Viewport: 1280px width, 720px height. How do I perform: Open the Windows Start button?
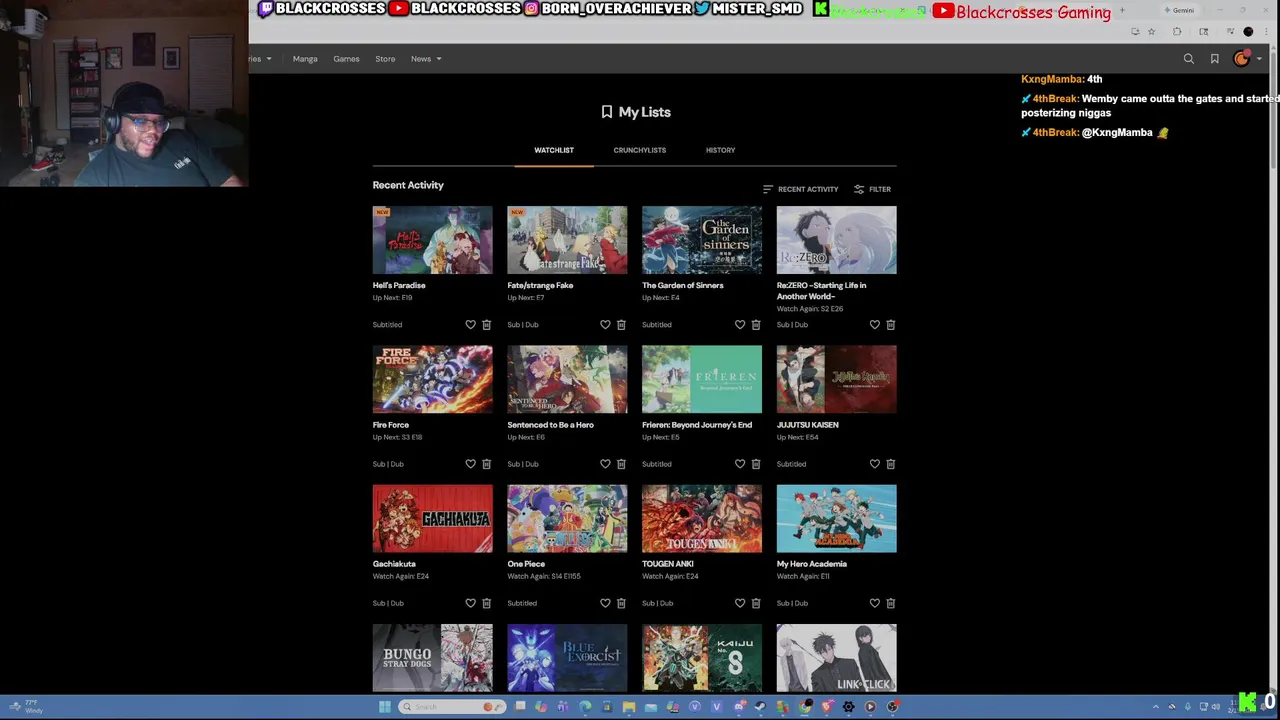click(x=385, y=707)
